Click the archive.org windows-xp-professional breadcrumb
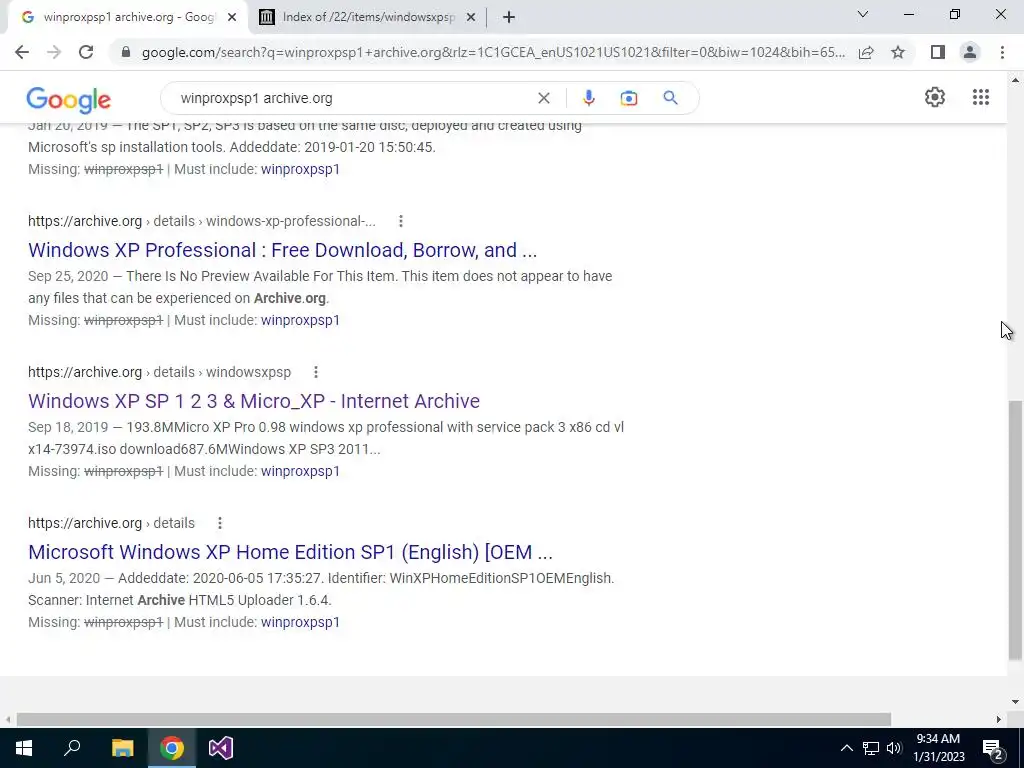1024x768 pixels. pos(202,221)
